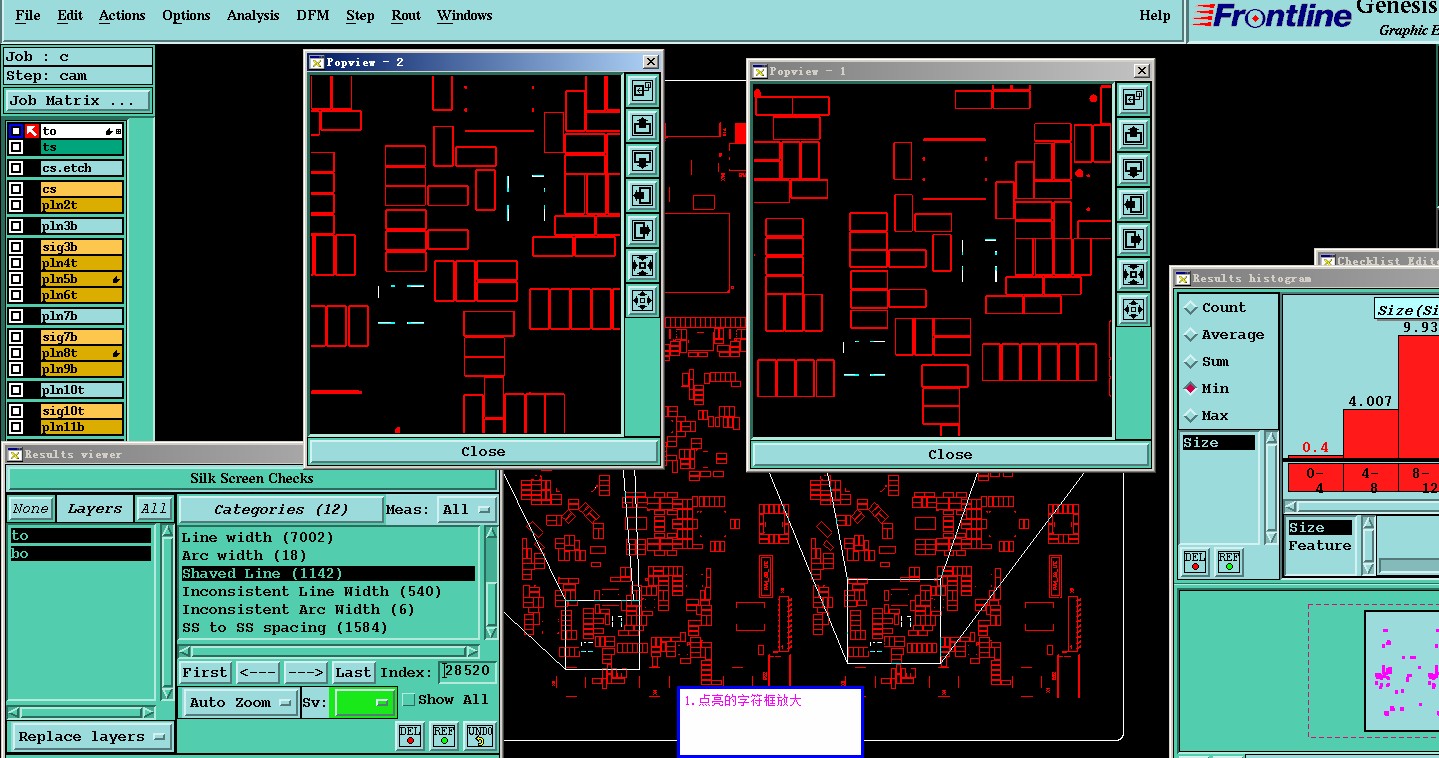The height and width of the screenshot is (758, 1439).
Task: Click the UNDO icon in Results viewer
Action: tap(480, 736)
